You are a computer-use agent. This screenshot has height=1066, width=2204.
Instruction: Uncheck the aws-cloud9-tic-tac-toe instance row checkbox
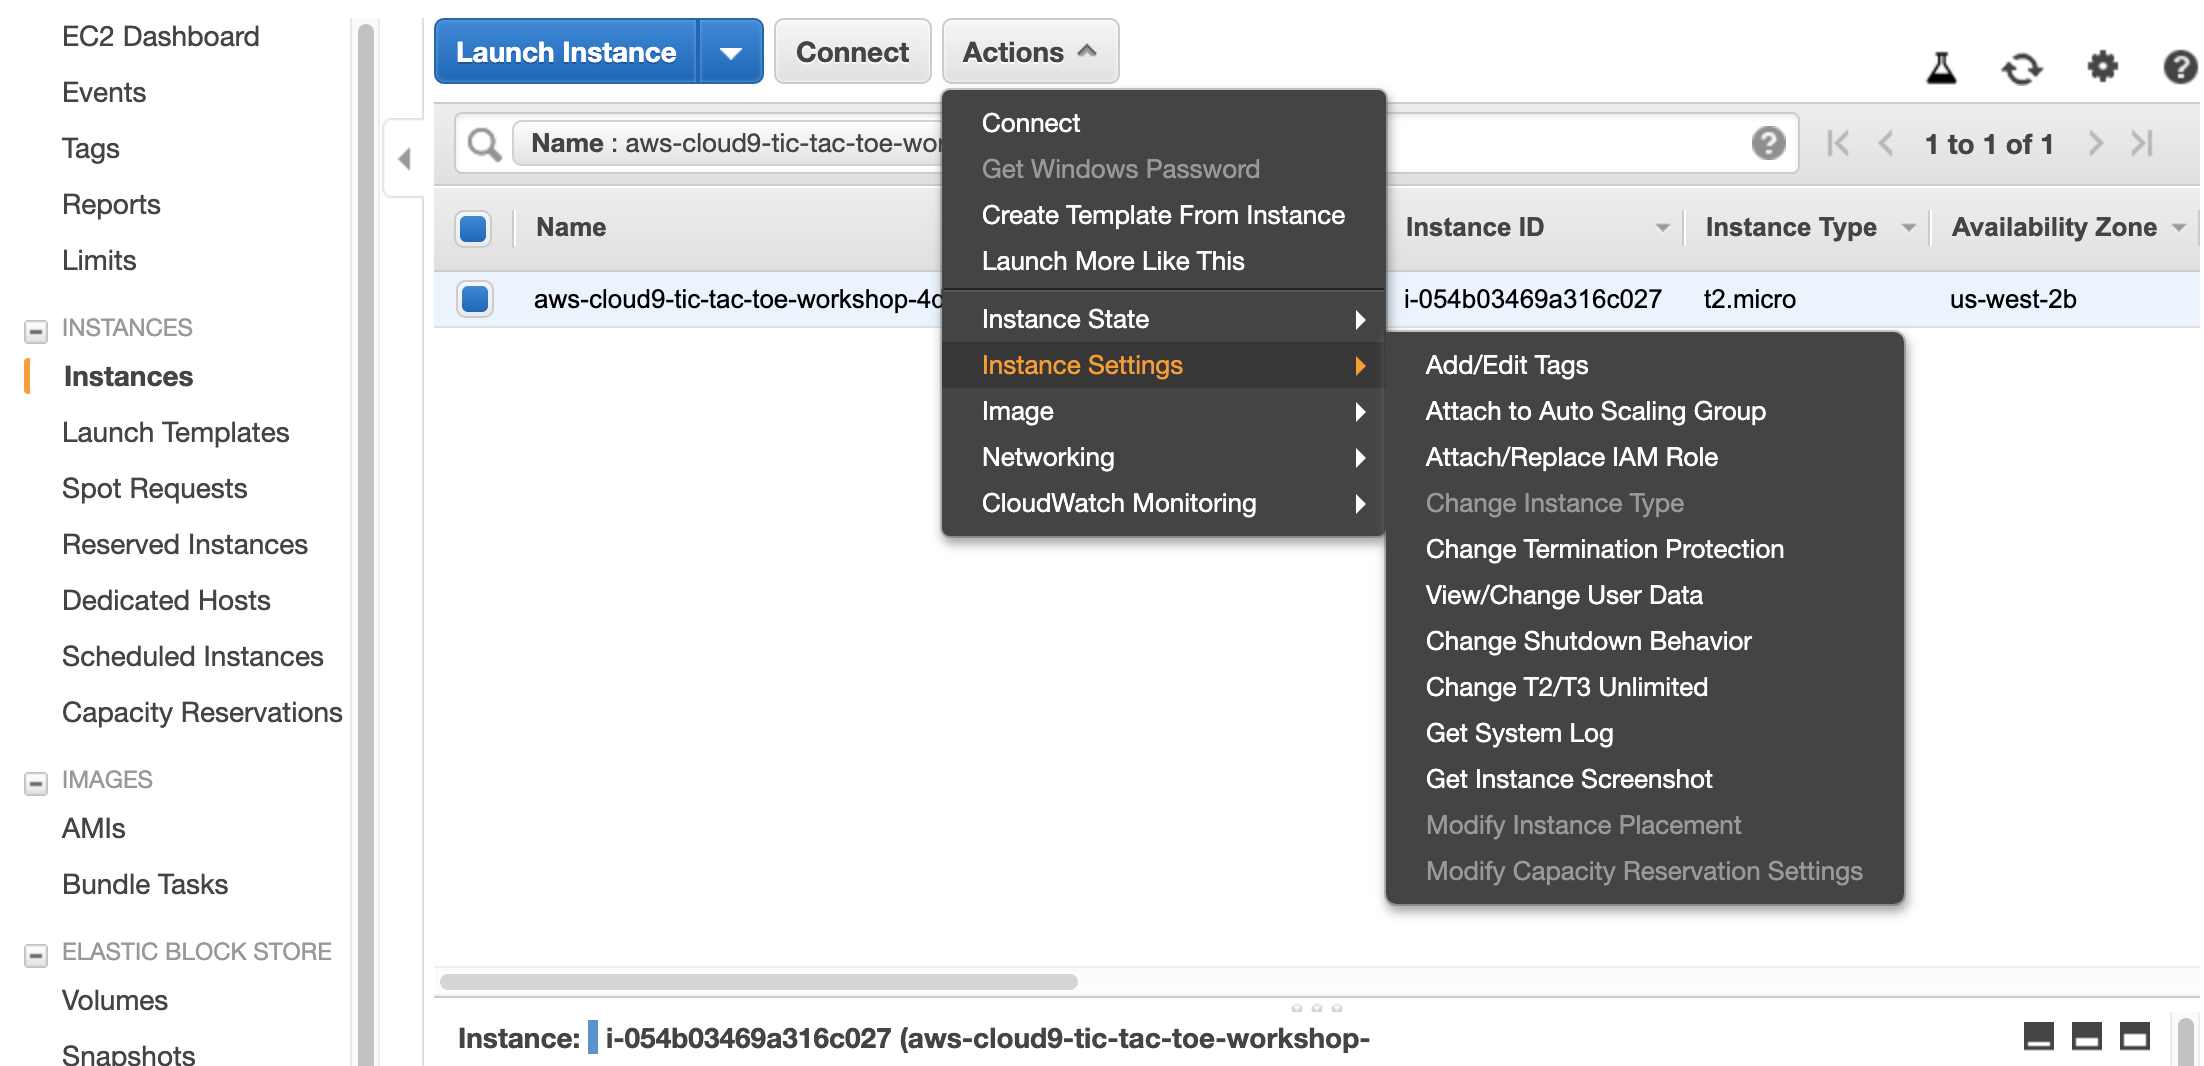point(475,299)
